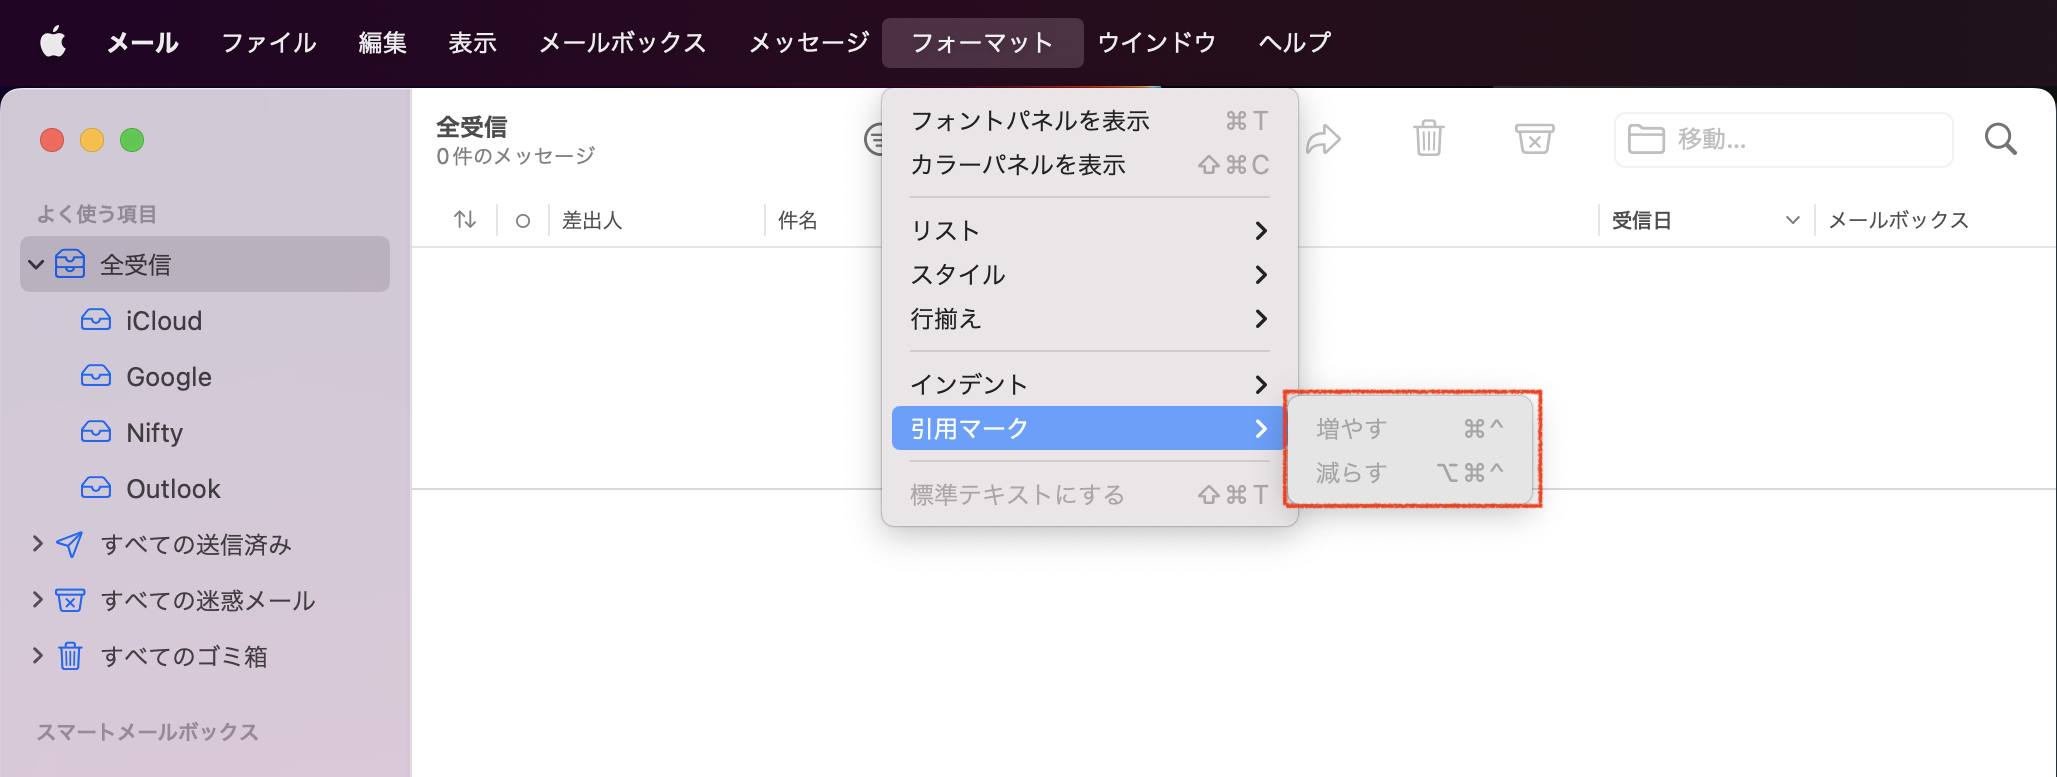This screenshot has height=777, width=2057.
Task: Open the 受信日 column sort dropdown
Action: click(x=1792, y=220)
